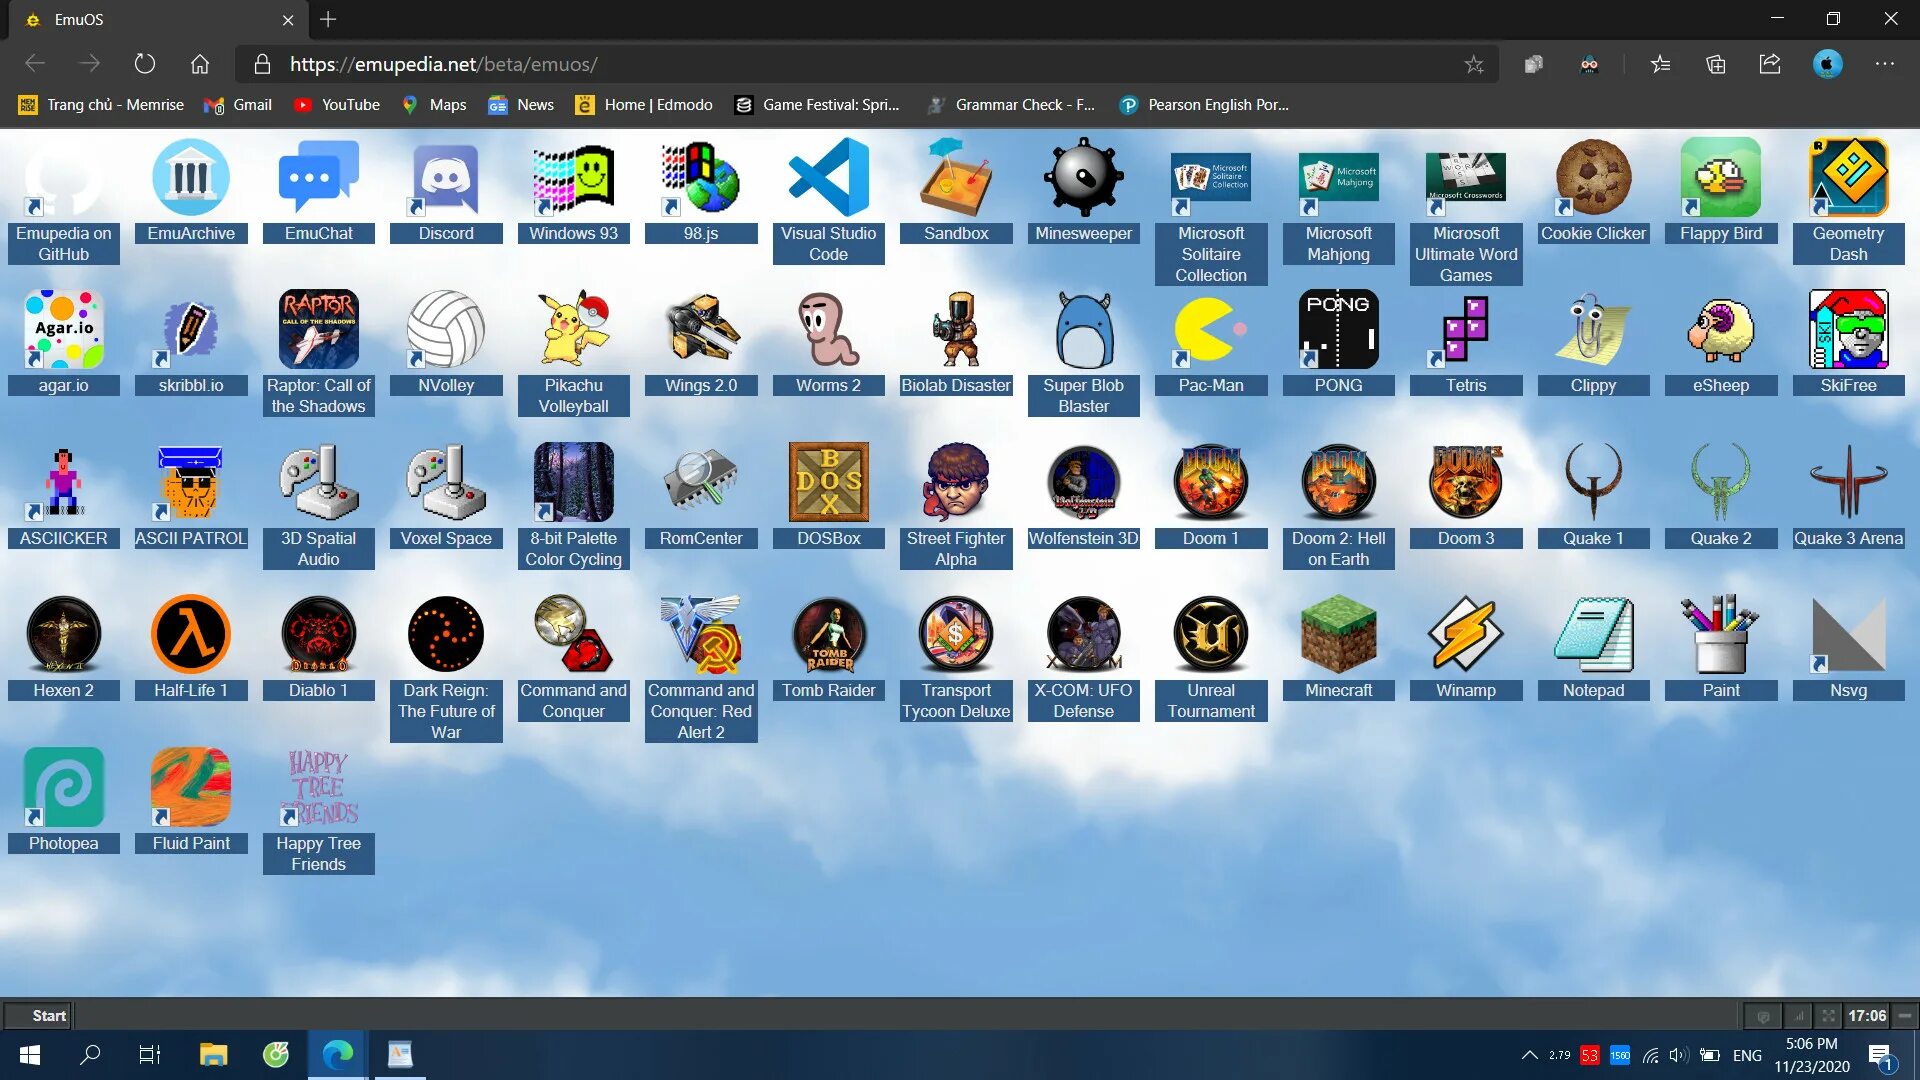Launch Happy Tree Friends icon
The image size is (1920, 1080).
click(318, 810)
